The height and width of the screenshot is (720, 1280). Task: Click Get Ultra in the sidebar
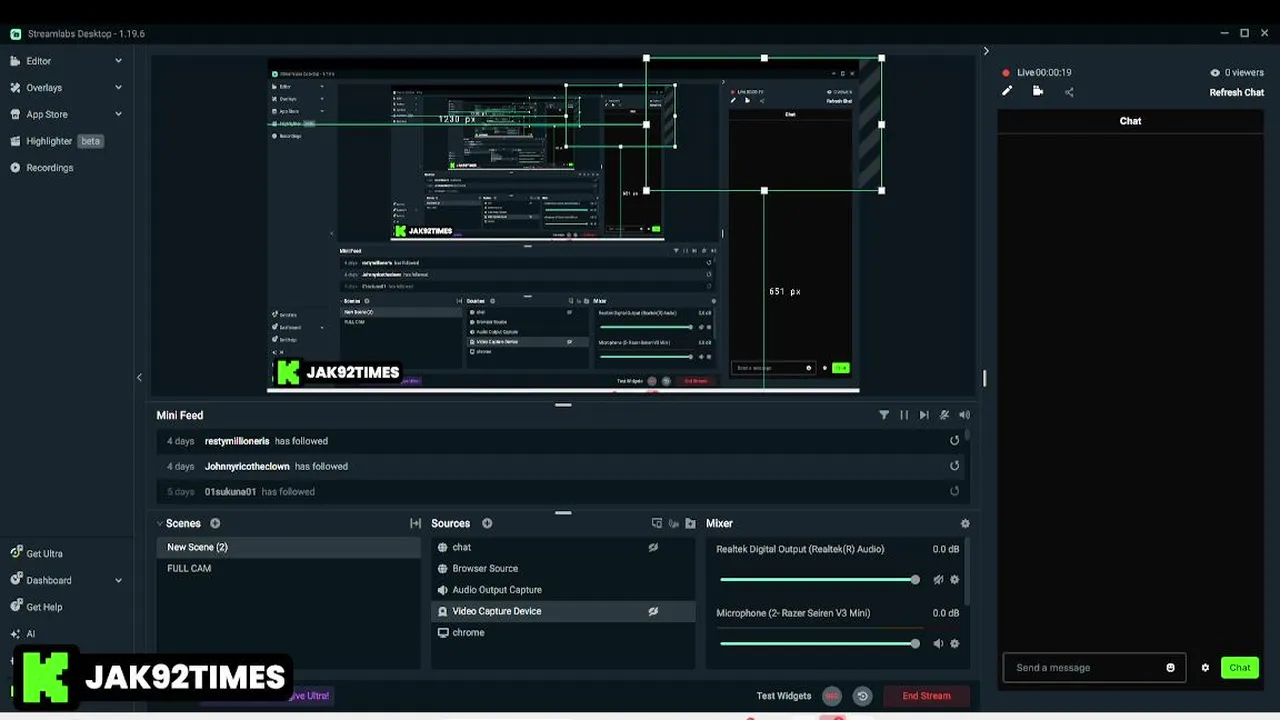(x=44, y=553)
